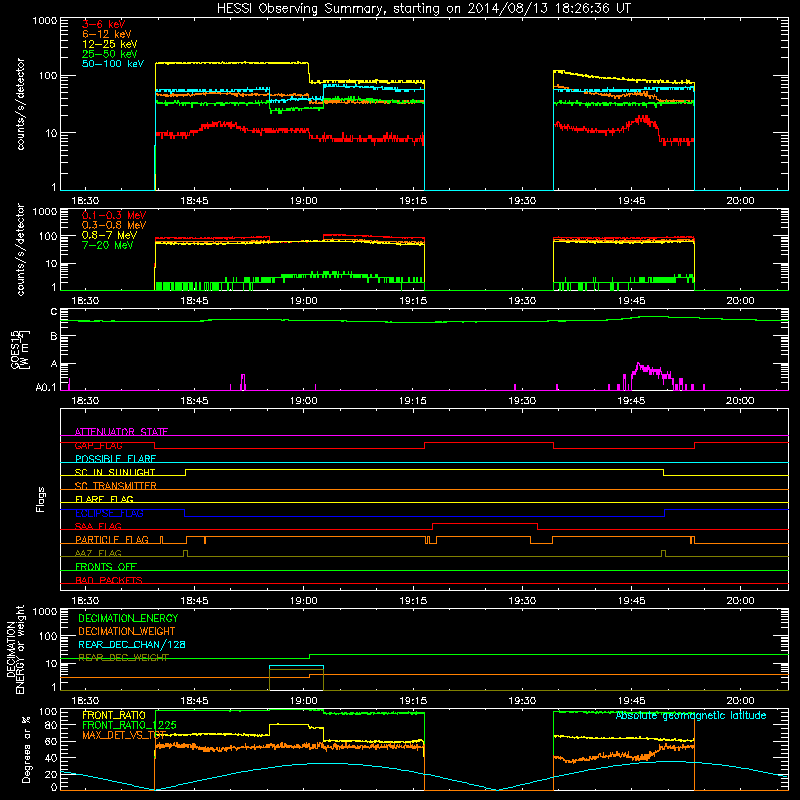Viewport: 800px width, 800px height.
Task: Click the DECIMATION_WEIGHT legend label
Action: coord(127,631)
